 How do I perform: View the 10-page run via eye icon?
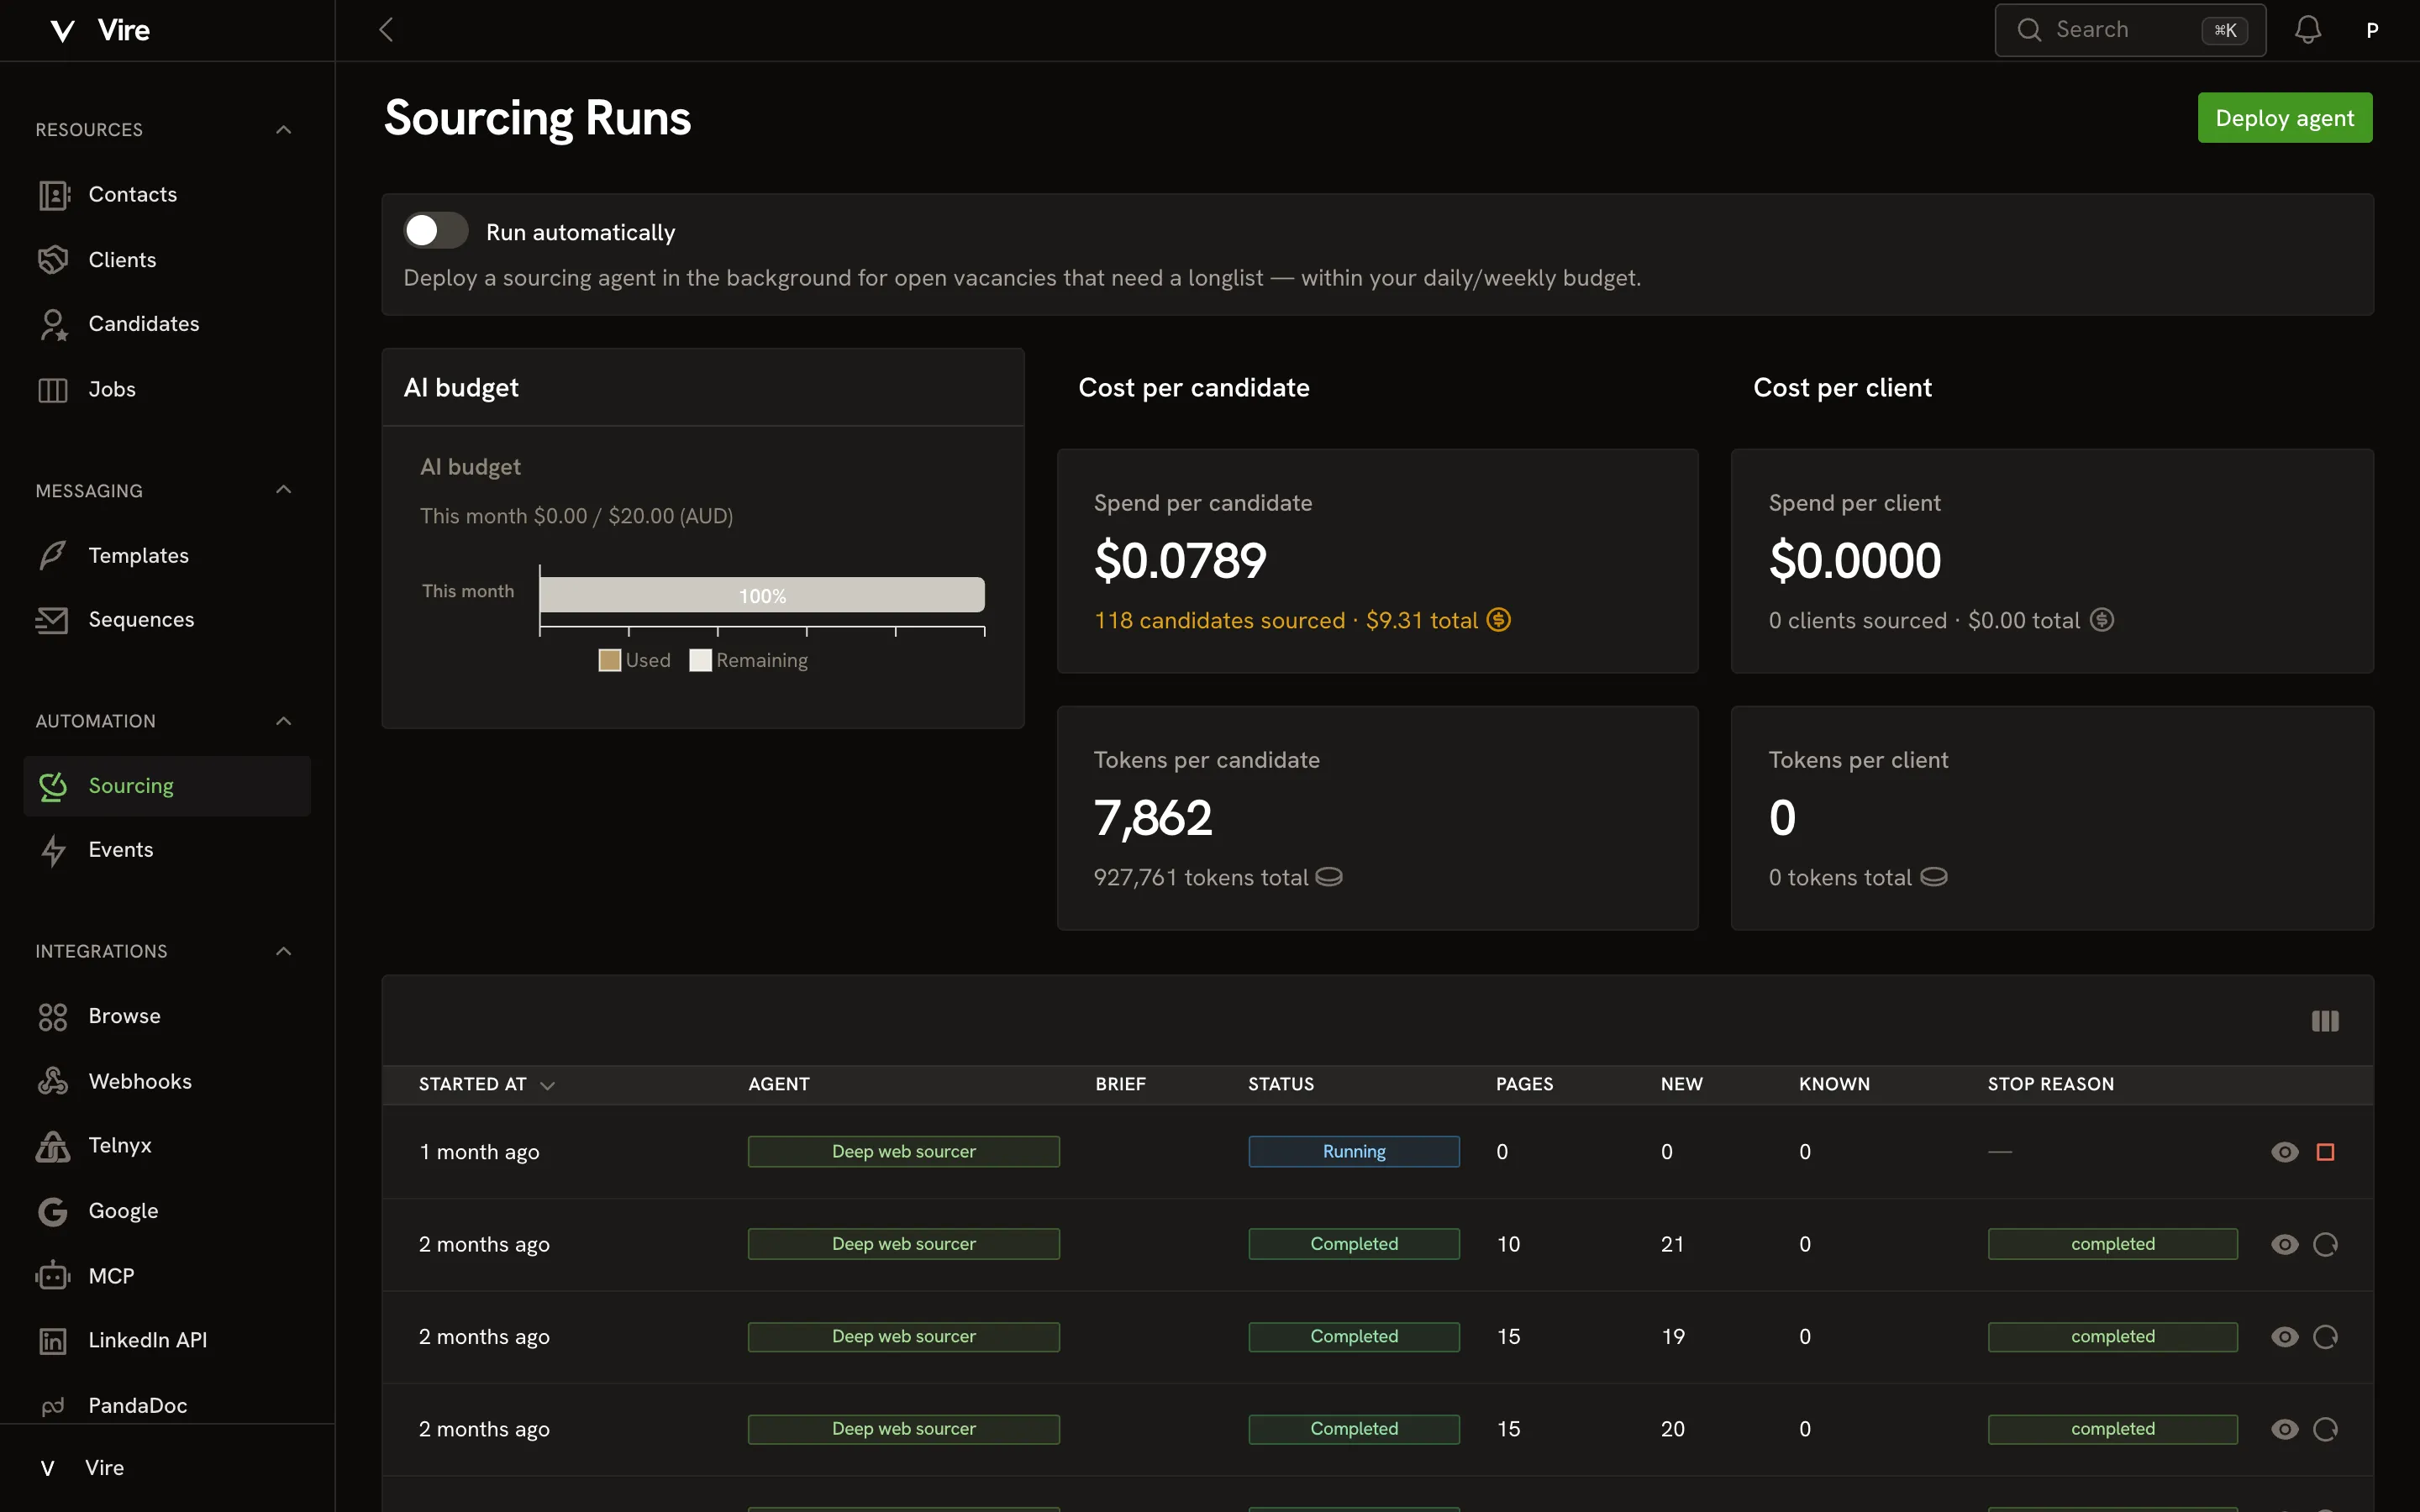[x=2284, y=1244]
